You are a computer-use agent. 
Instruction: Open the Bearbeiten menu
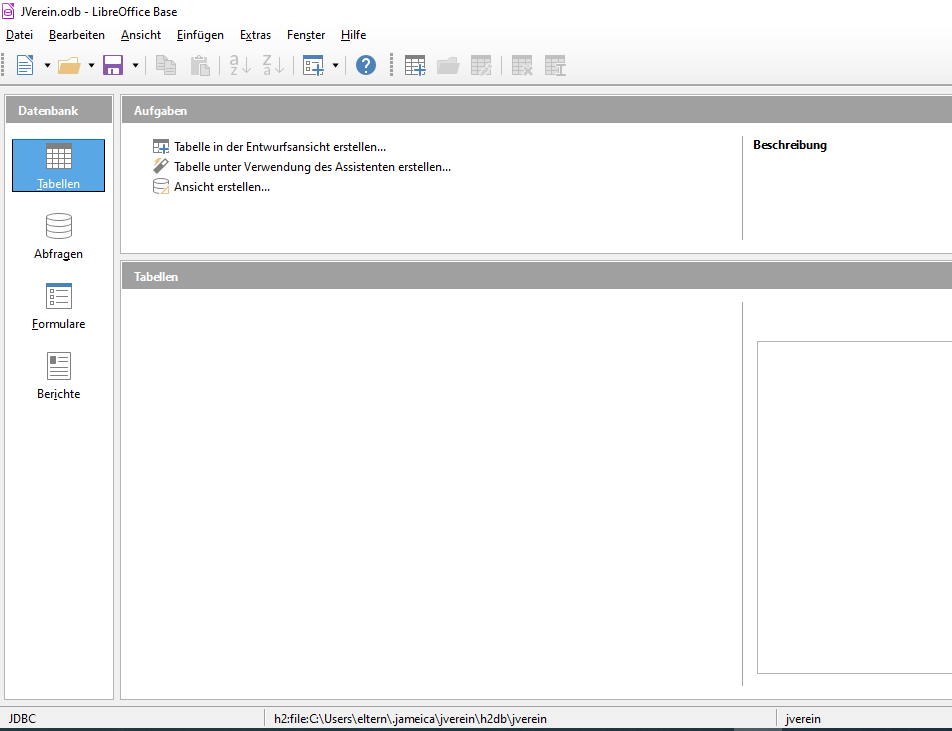pyautogui.click(x=77, y=35)
